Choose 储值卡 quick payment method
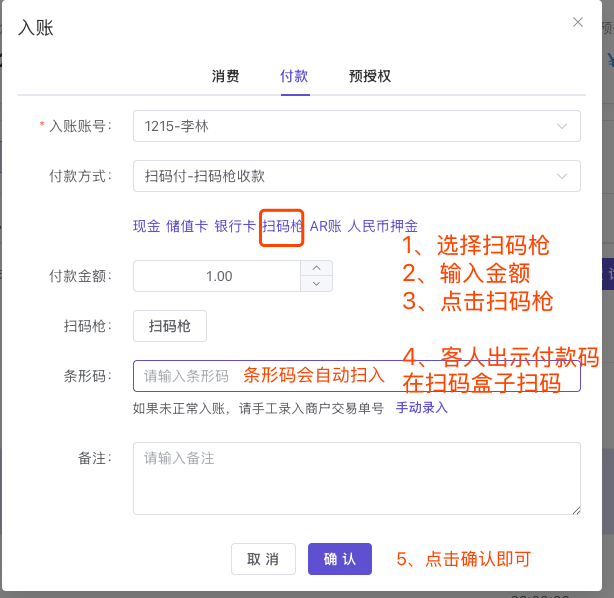The height and width of the screenshot is (598, 614). click(187, 226)
